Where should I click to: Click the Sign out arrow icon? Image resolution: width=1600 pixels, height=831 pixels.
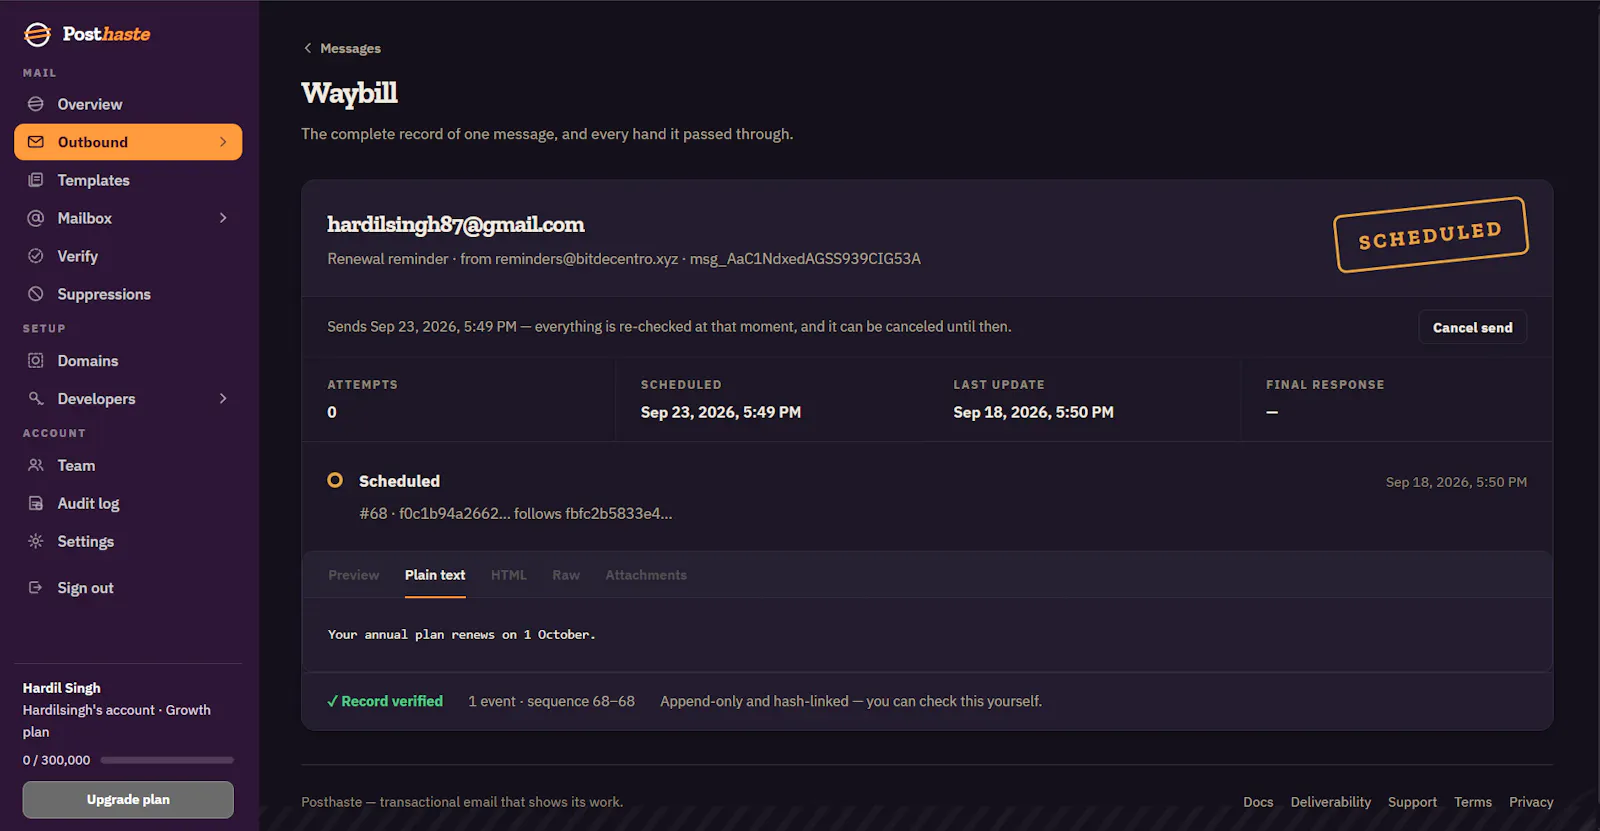36,588
